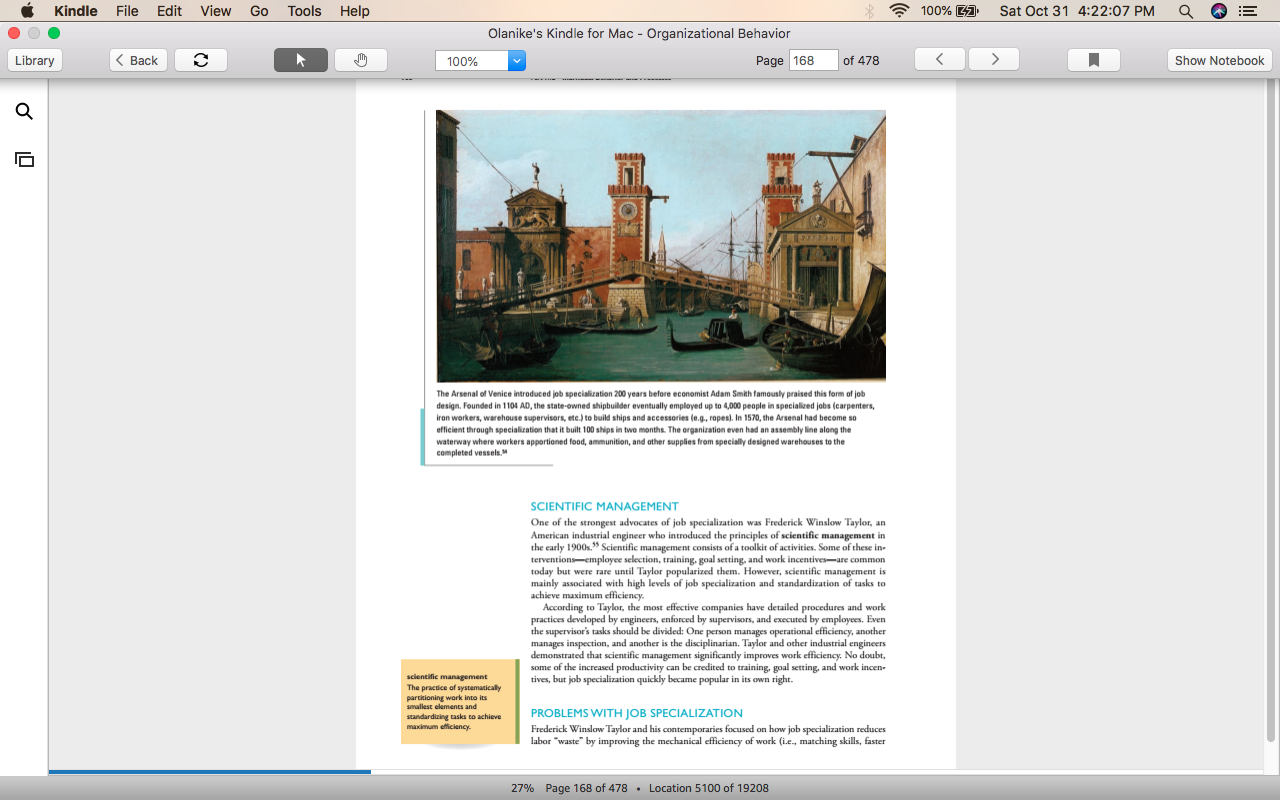Click the Back button

click(138, 60)
